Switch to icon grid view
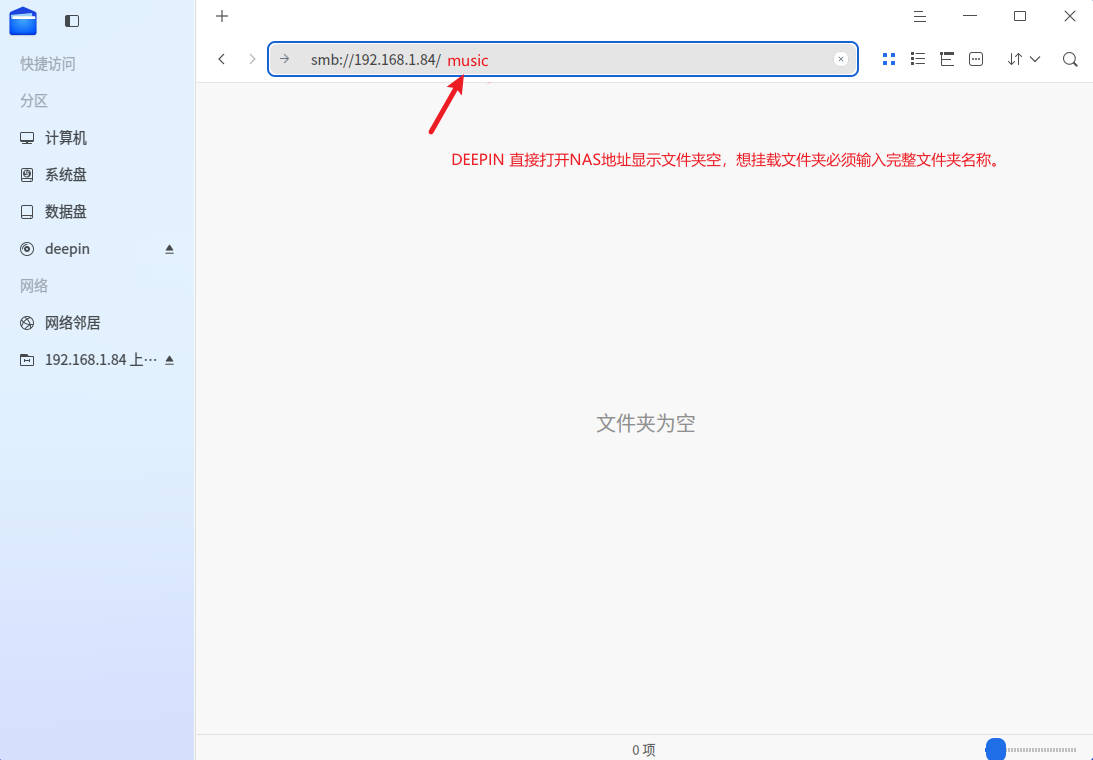Image resolution: width=1093 pixels, height=760 pixels. [889, 59]
